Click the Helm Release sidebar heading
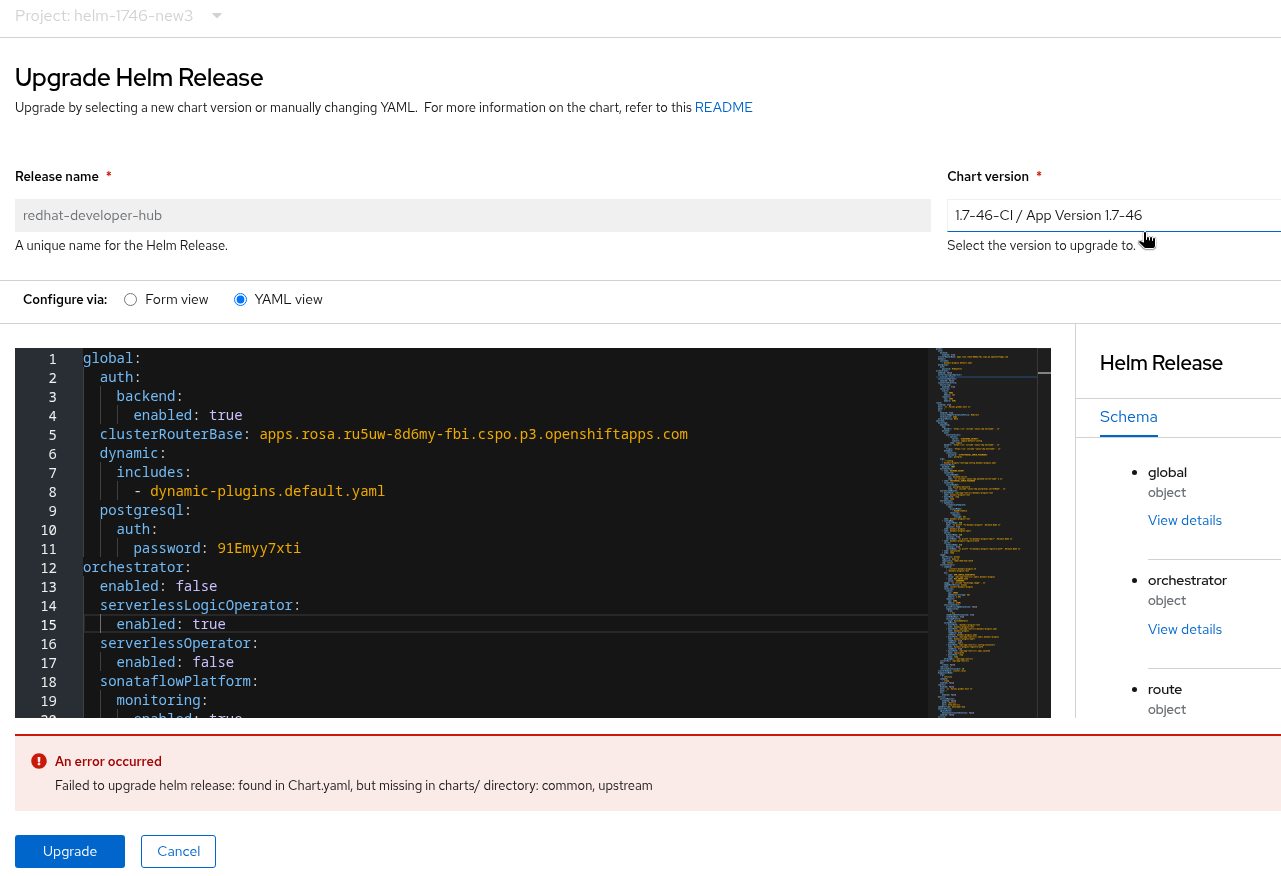Viewport: 1281px width, 876px height. [x=1161, y=363]
